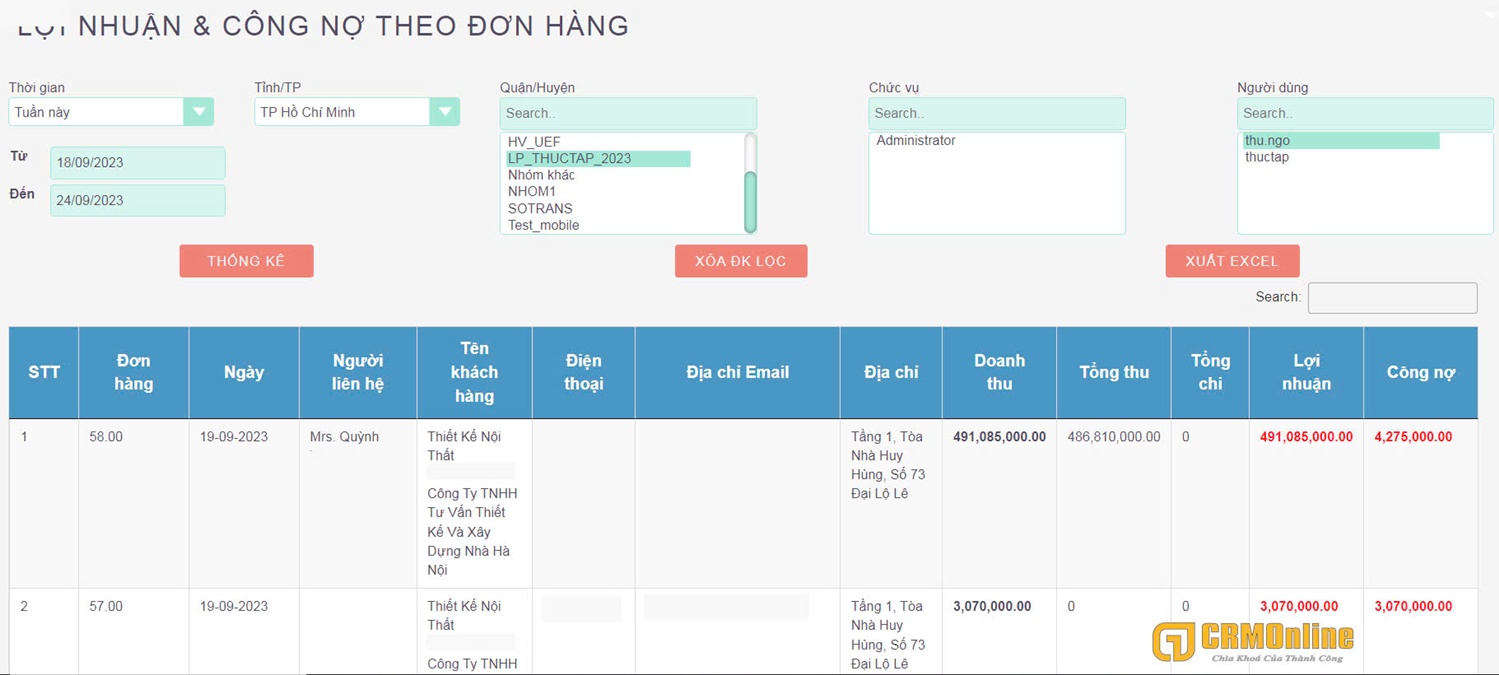Sort by the Doanh thu column header
1499x675 pixels.
pyautogui.click(x=999, y=372)
